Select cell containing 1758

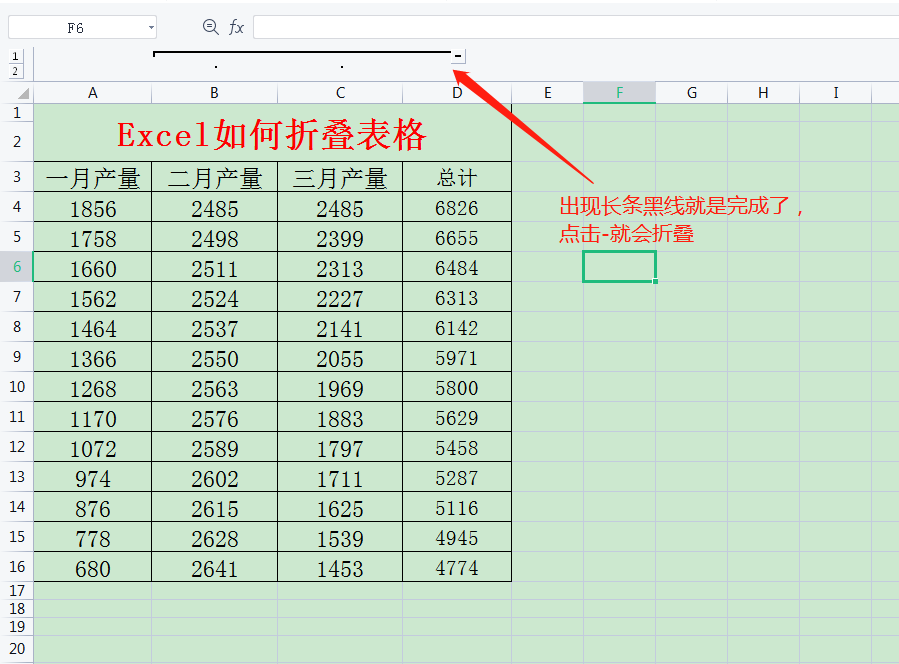coord(92,237)
